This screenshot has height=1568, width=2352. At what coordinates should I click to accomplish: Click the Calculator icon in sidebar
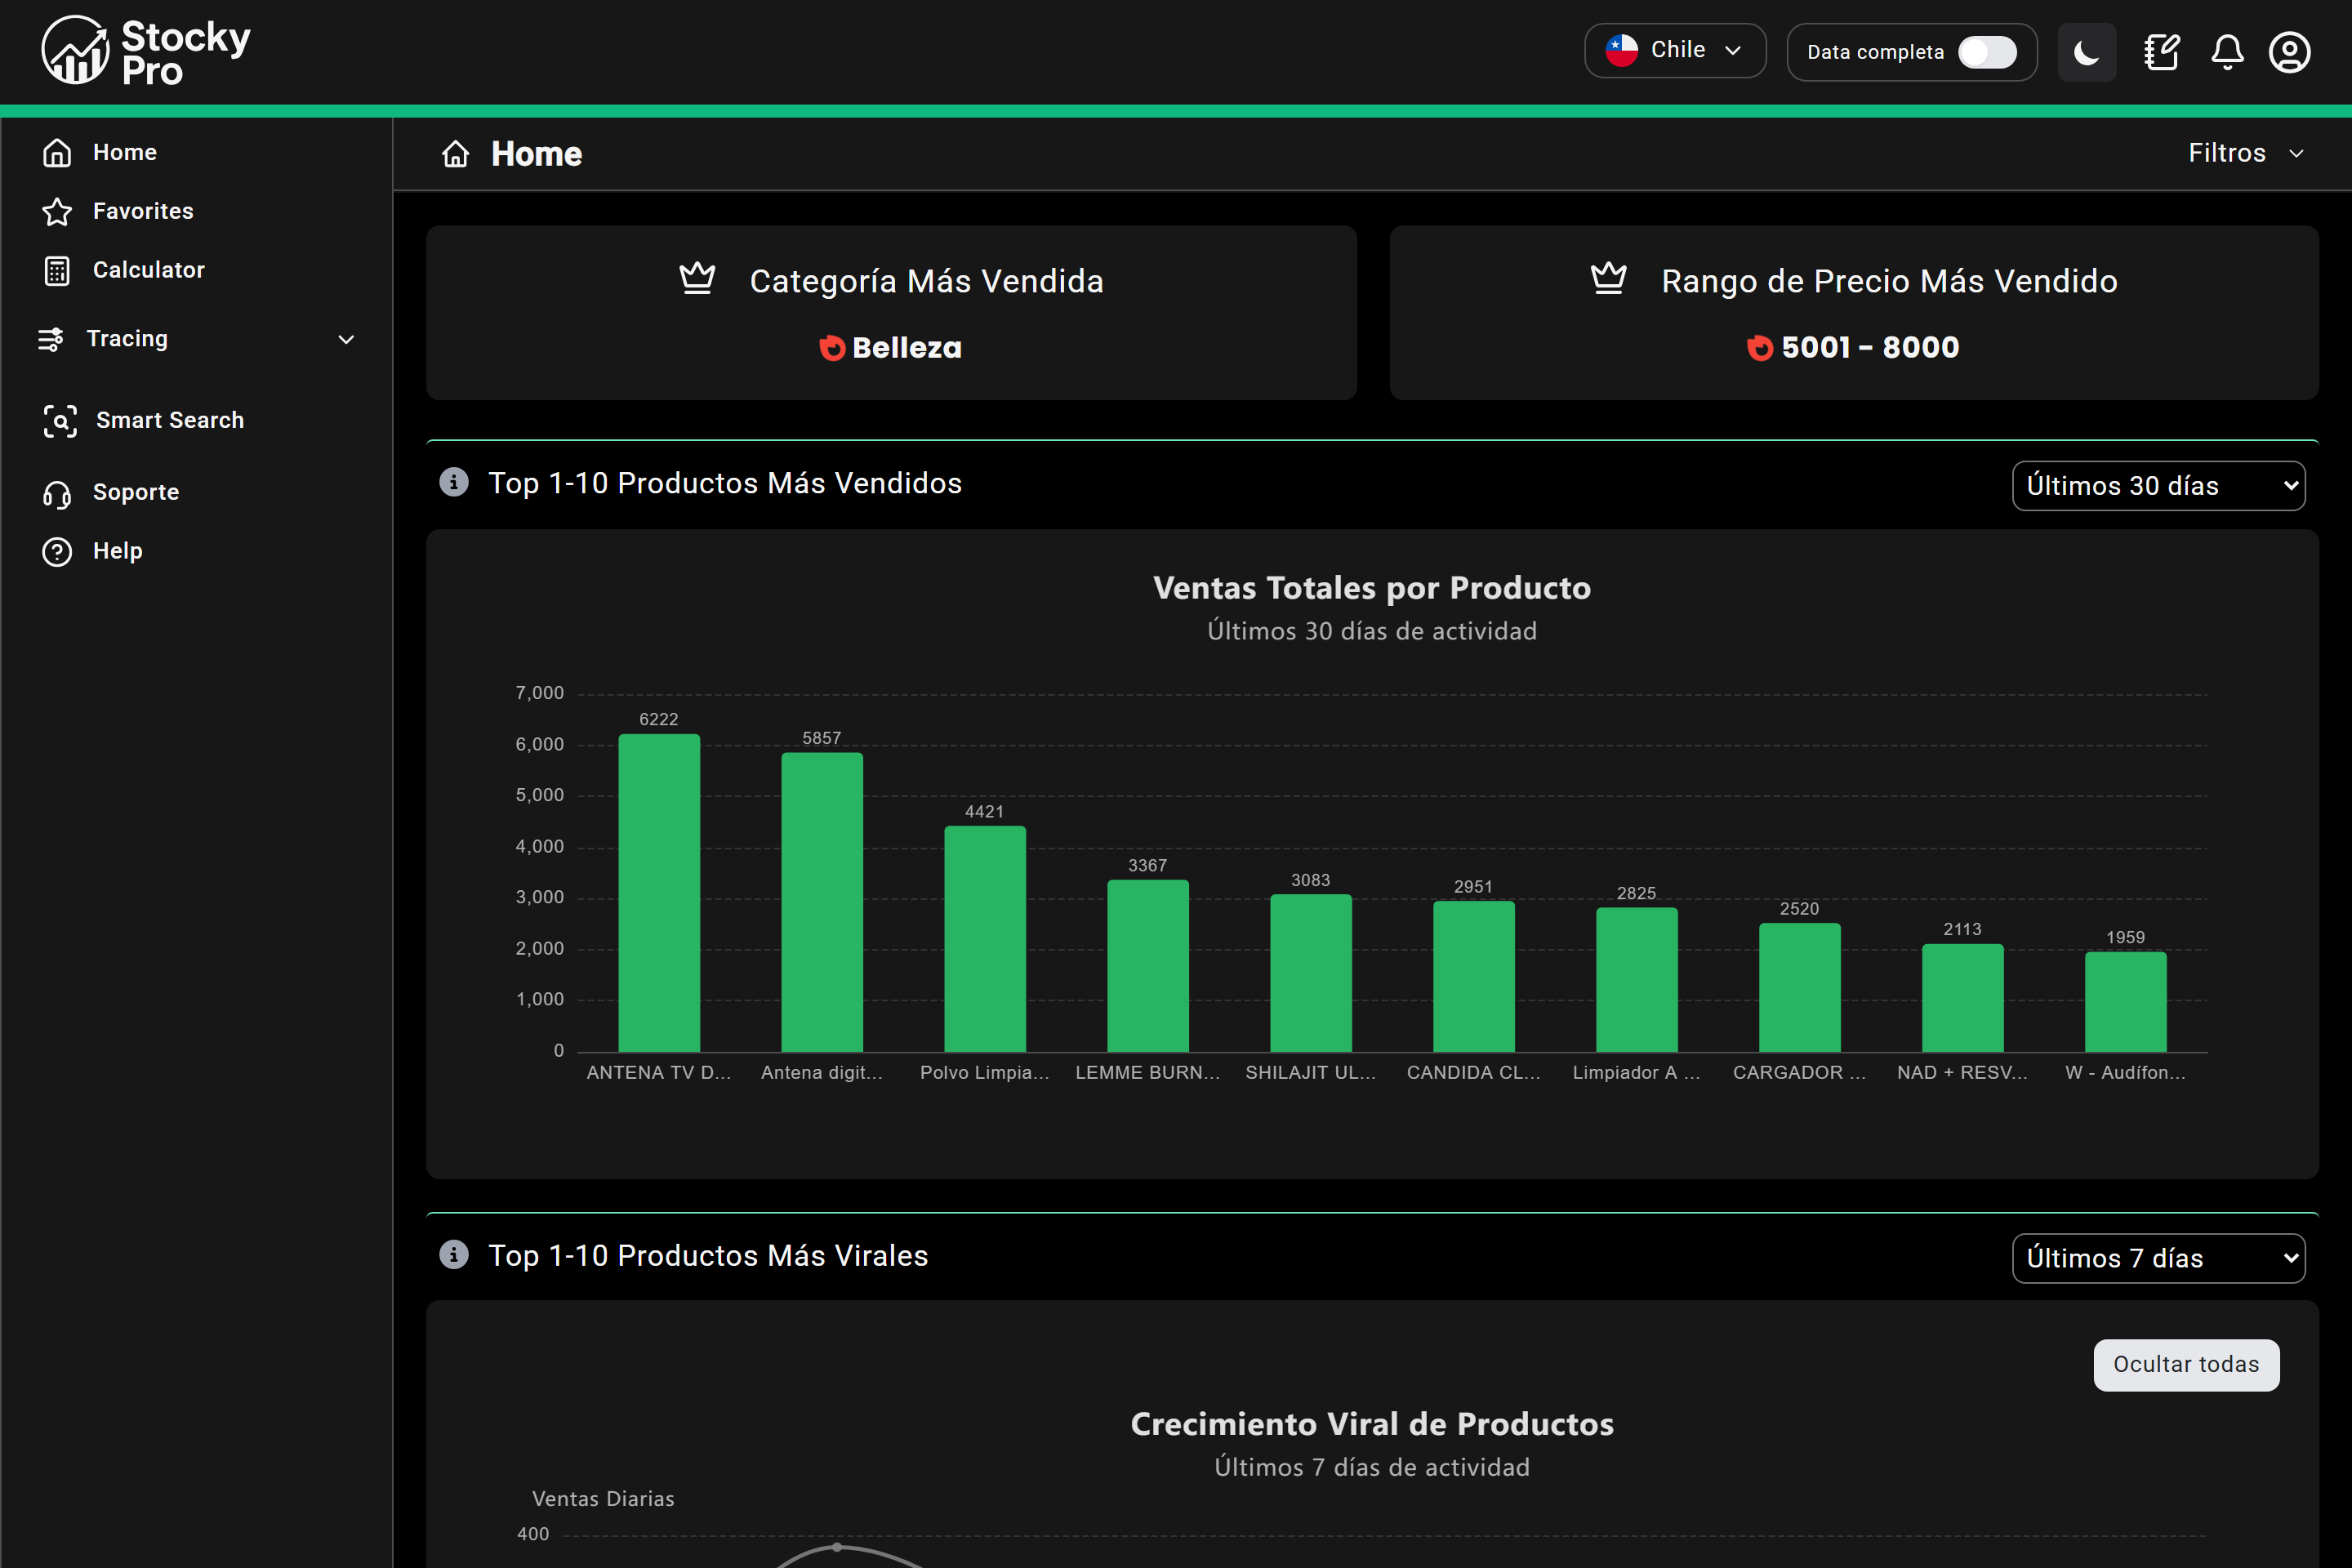57,270
